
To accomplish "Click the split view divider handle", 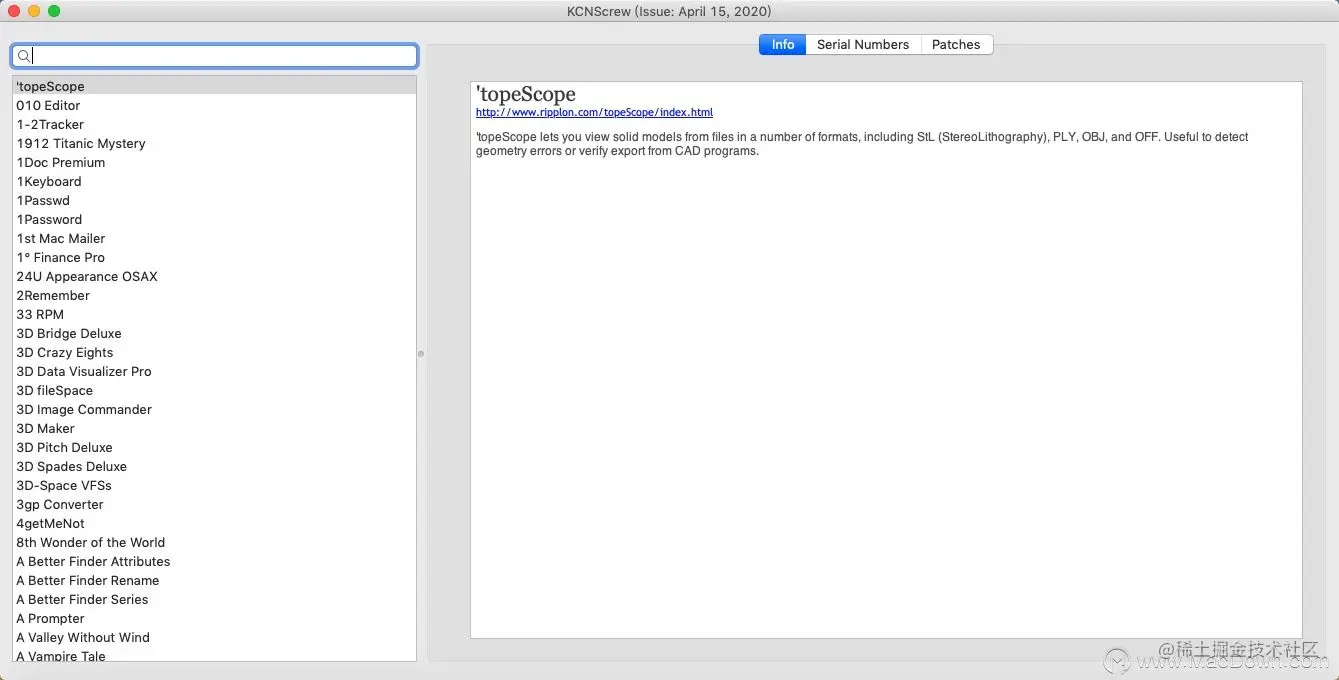I will click(x=421, y=353).
